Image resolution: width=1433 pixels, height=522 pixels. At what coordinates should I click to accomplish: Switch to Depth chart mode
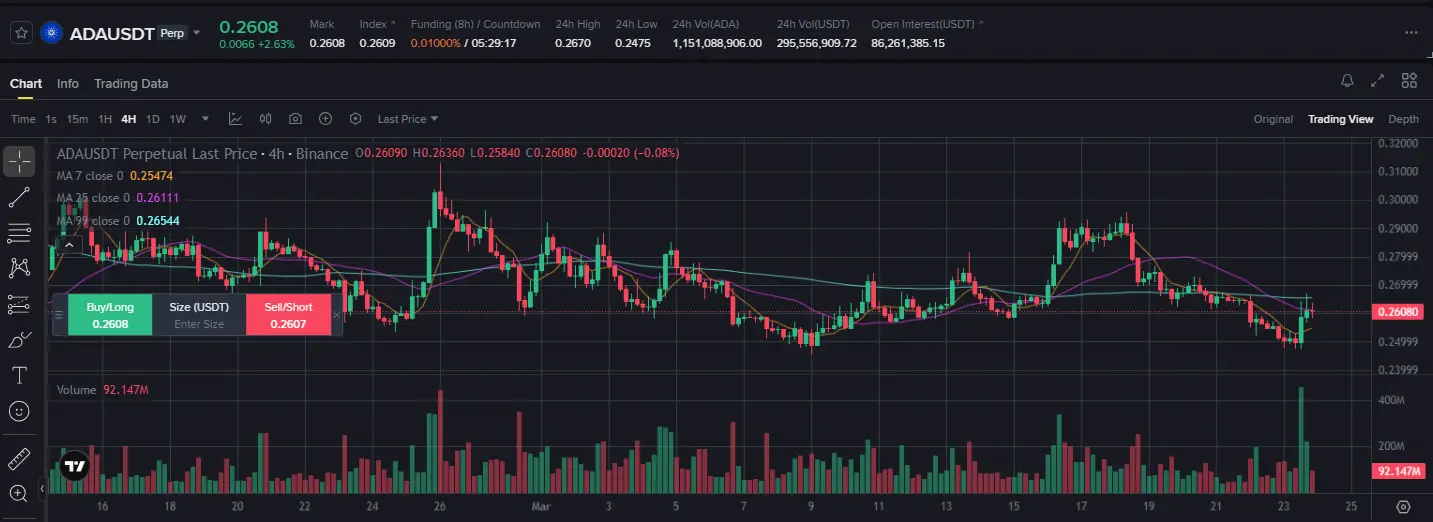pyautogui.click(x=1403, y=119)
